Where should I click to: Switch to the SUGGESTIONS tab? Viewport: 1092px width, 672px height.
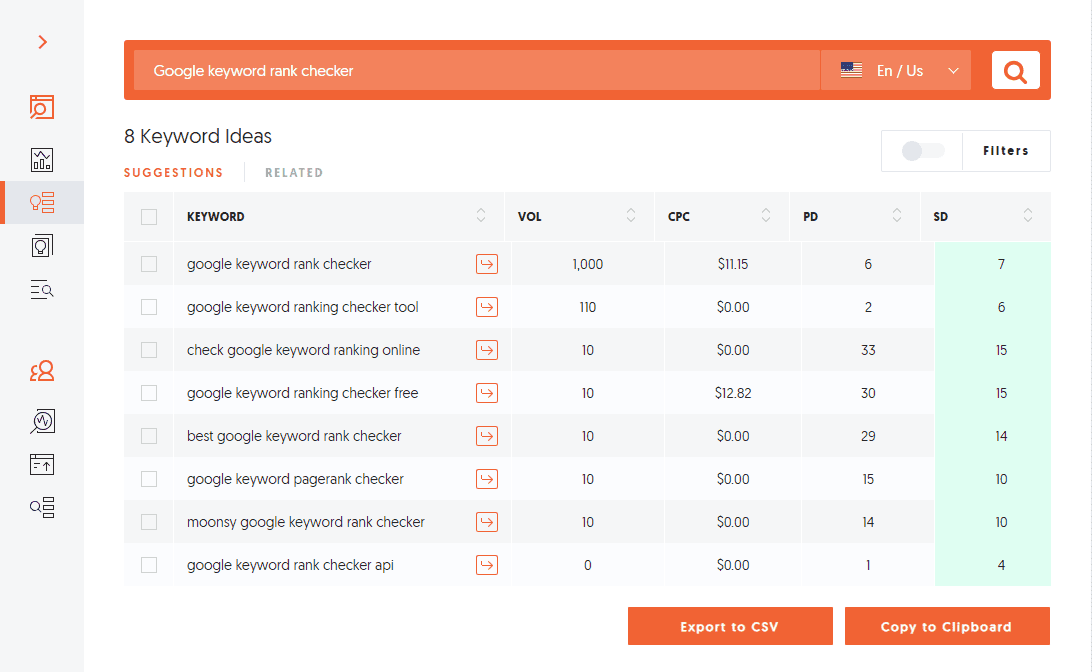(x=173, y=173)
